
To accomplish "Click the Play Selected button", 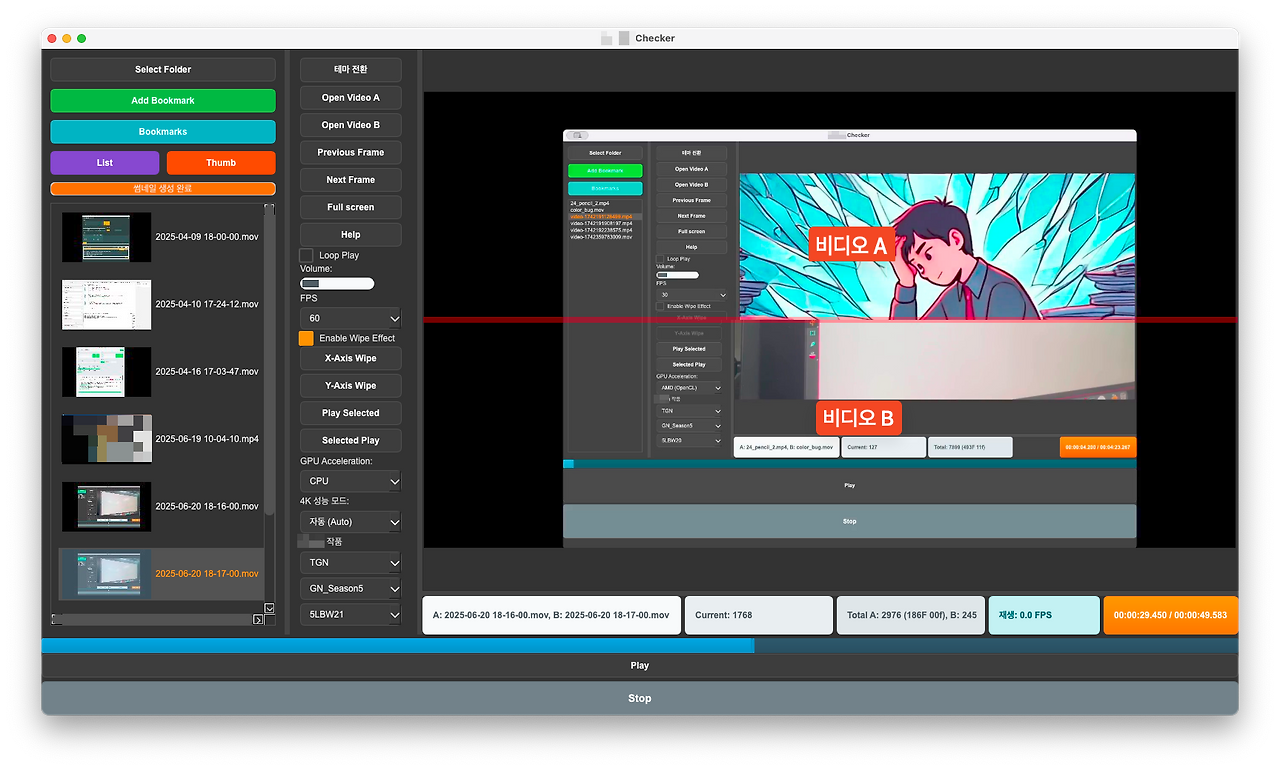I will (x=351, y=413).
